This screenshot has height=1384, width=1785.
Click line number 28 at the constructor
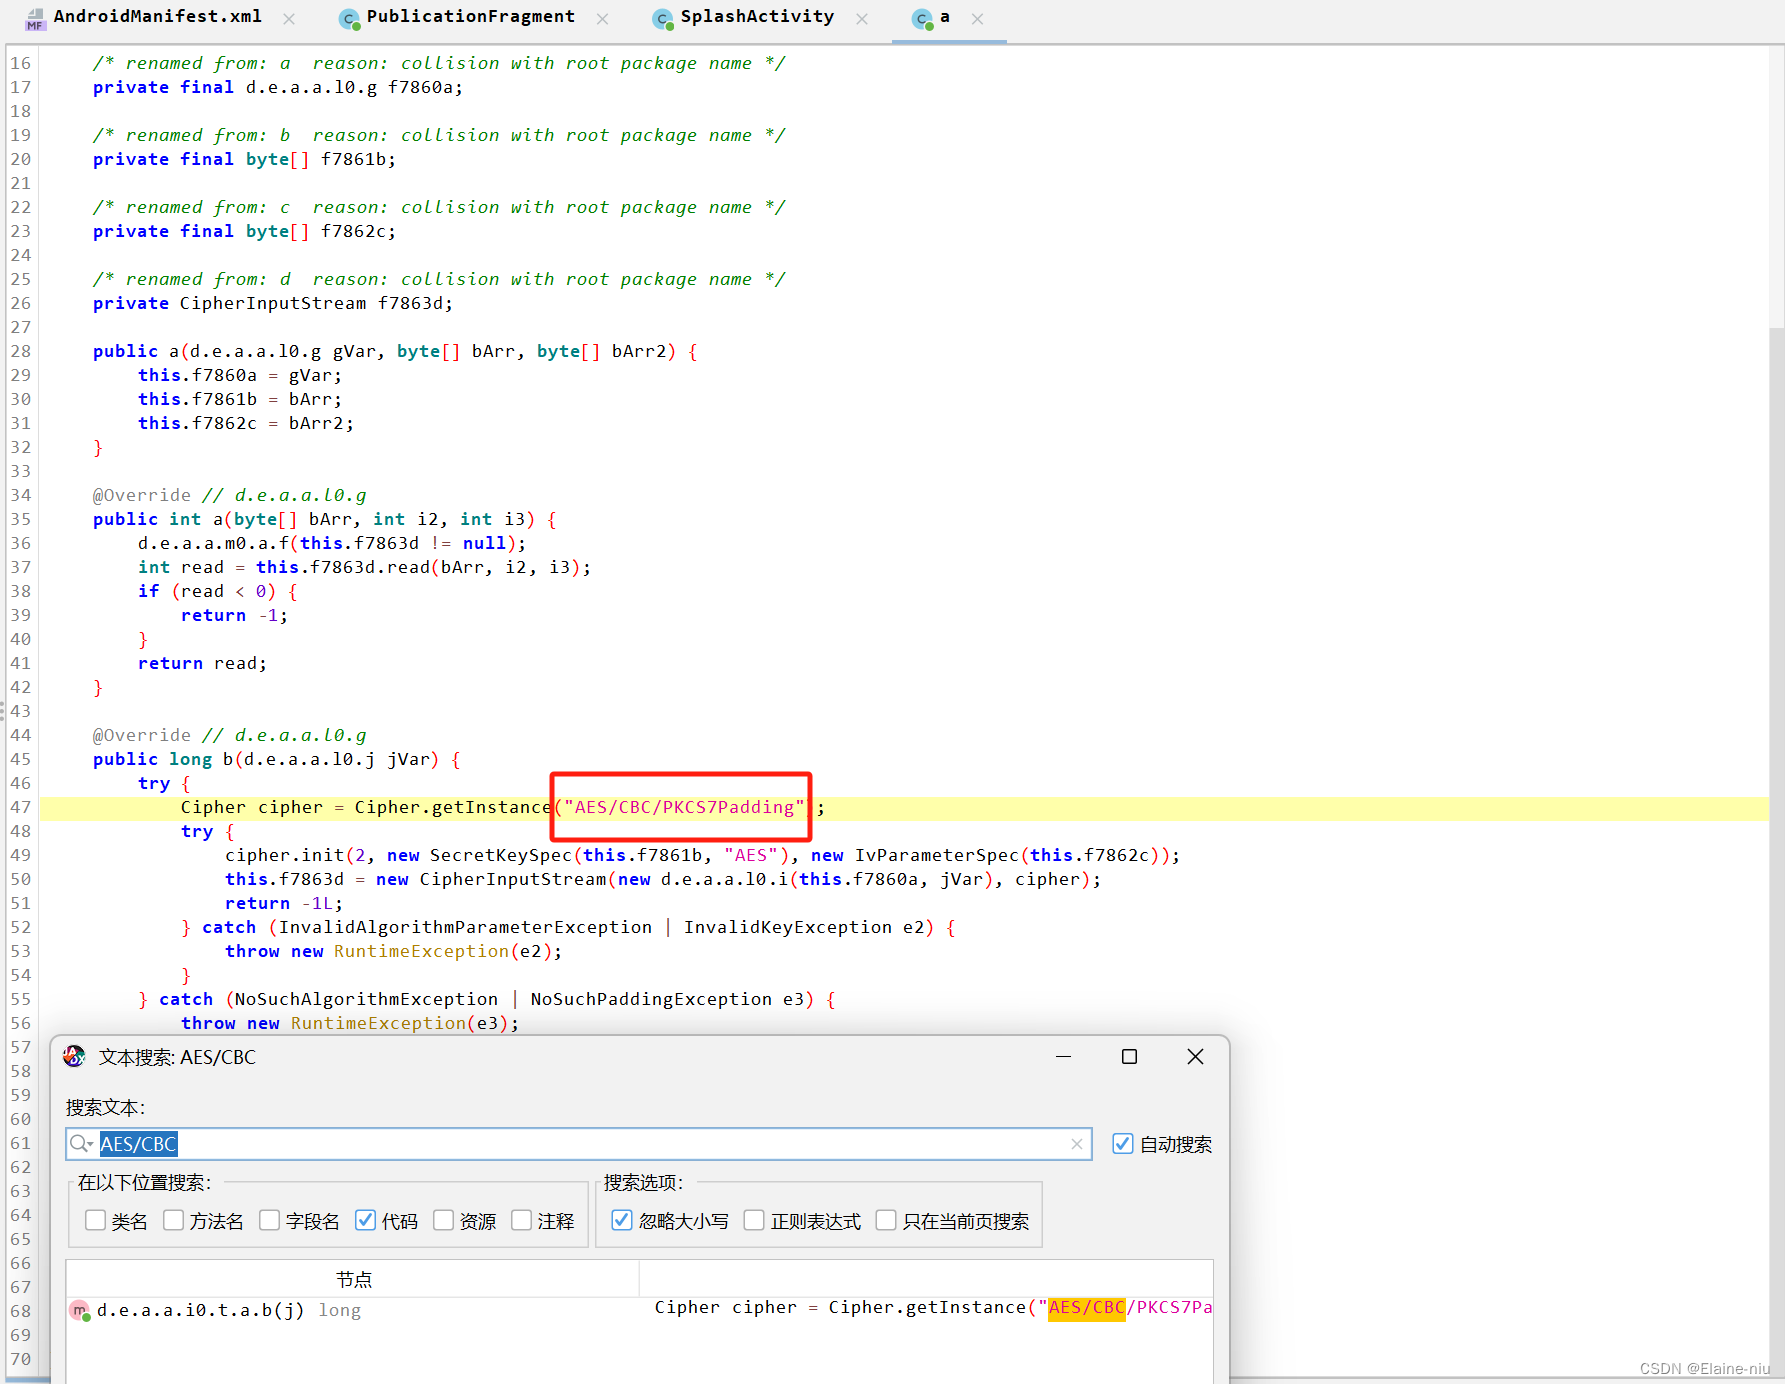point(21,351)
